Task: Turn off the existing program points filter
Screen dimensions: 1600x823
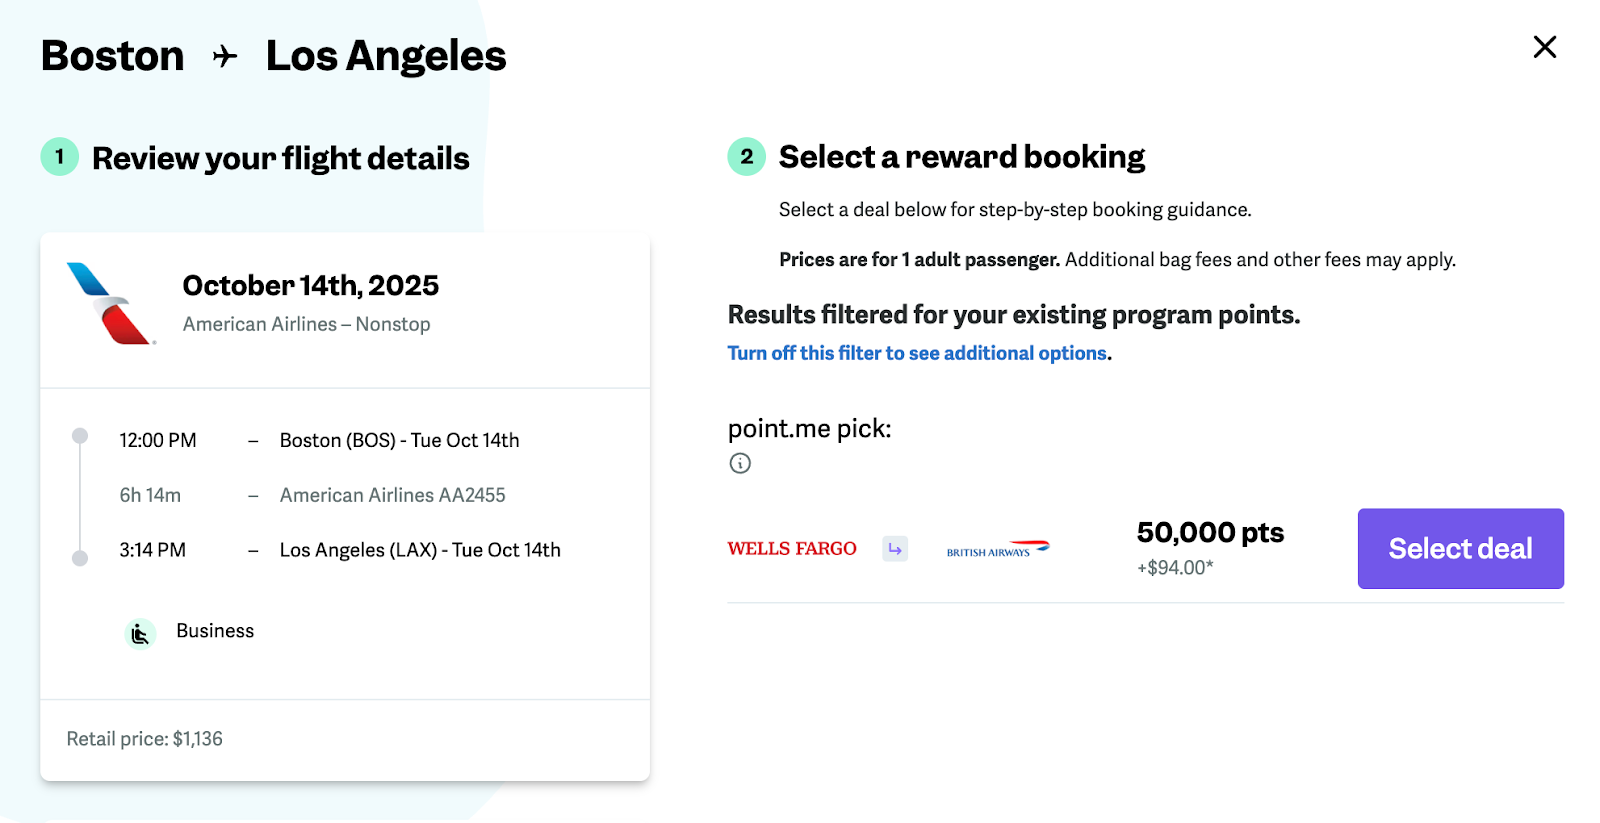Action: (917, 353)
